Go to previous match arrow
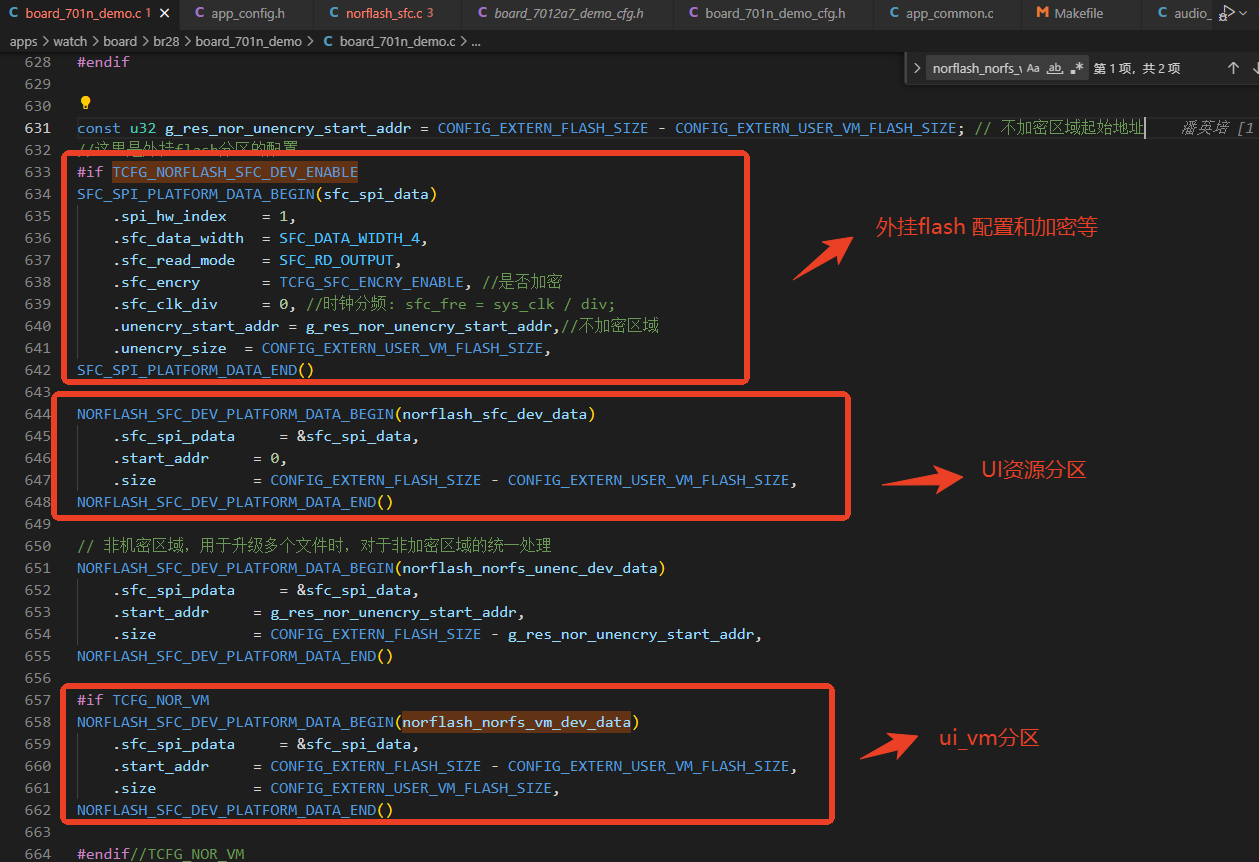Image resolution: width=1259 pixels, height=862 pixels. (x=1233, y=68)
